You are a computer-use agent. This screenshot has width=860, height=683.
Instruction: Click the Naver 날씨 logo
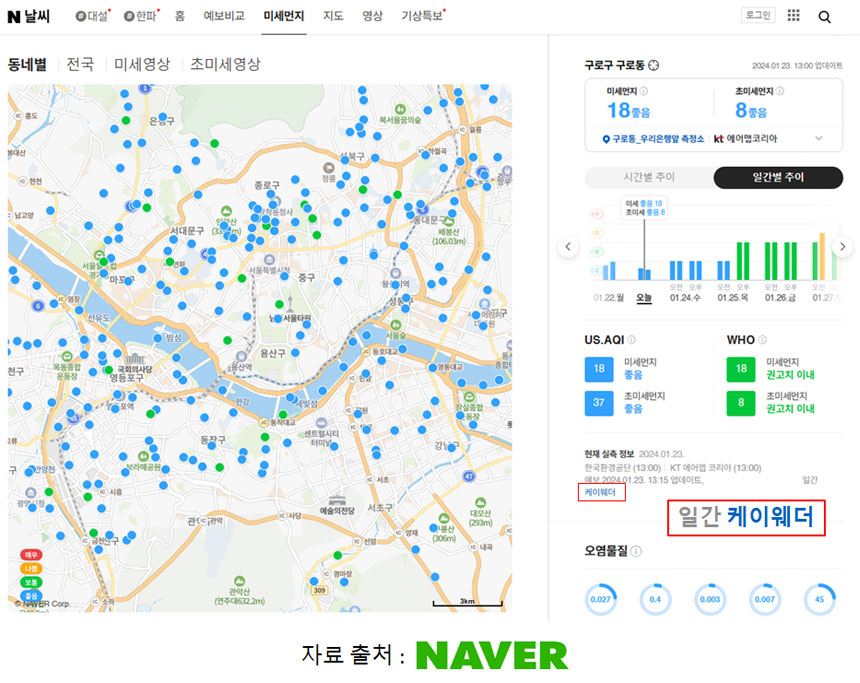click(x=29, y=16)
